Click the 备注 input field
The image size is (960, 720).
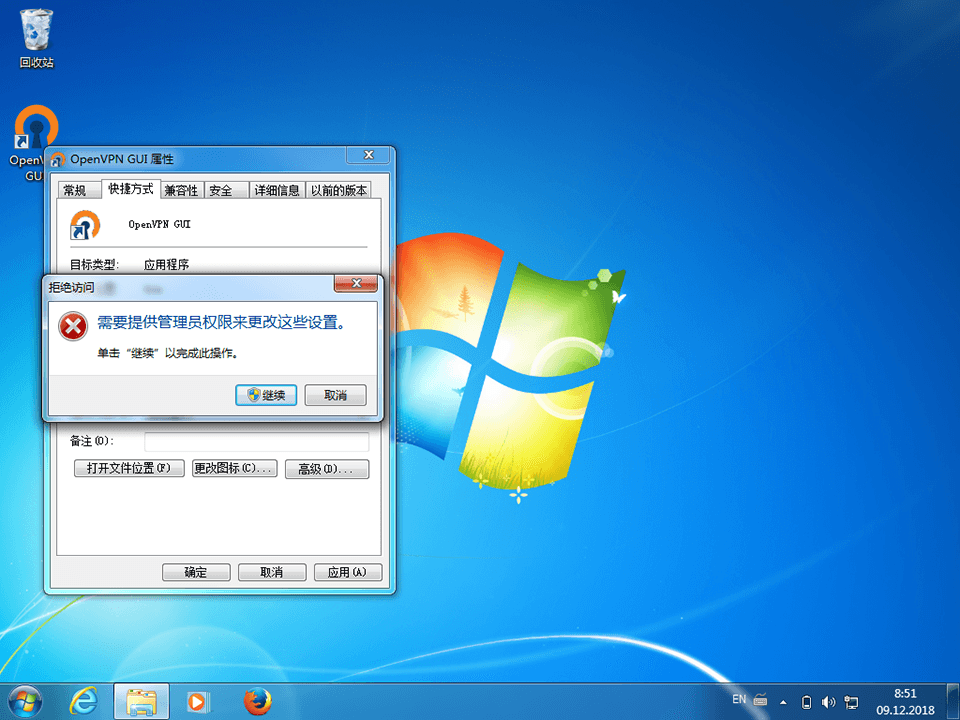point(257,441)
